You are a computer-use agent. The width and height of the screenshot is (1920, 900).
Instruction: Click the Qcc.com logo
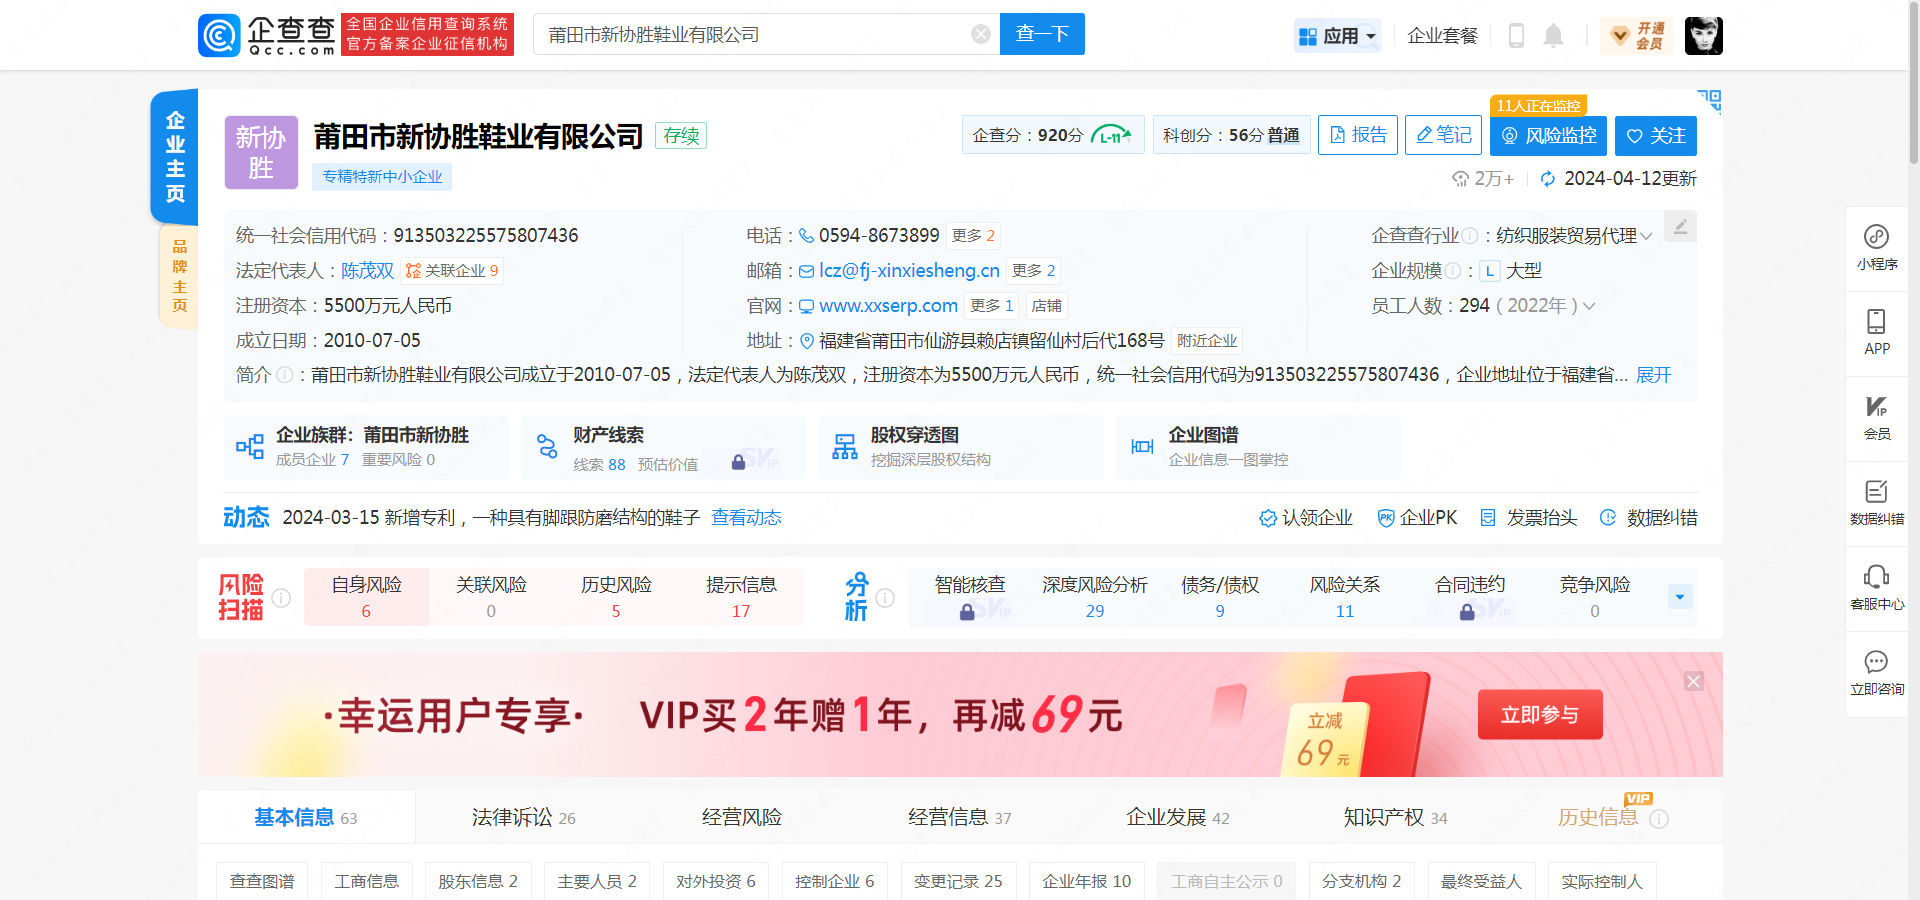pos(266,35)
